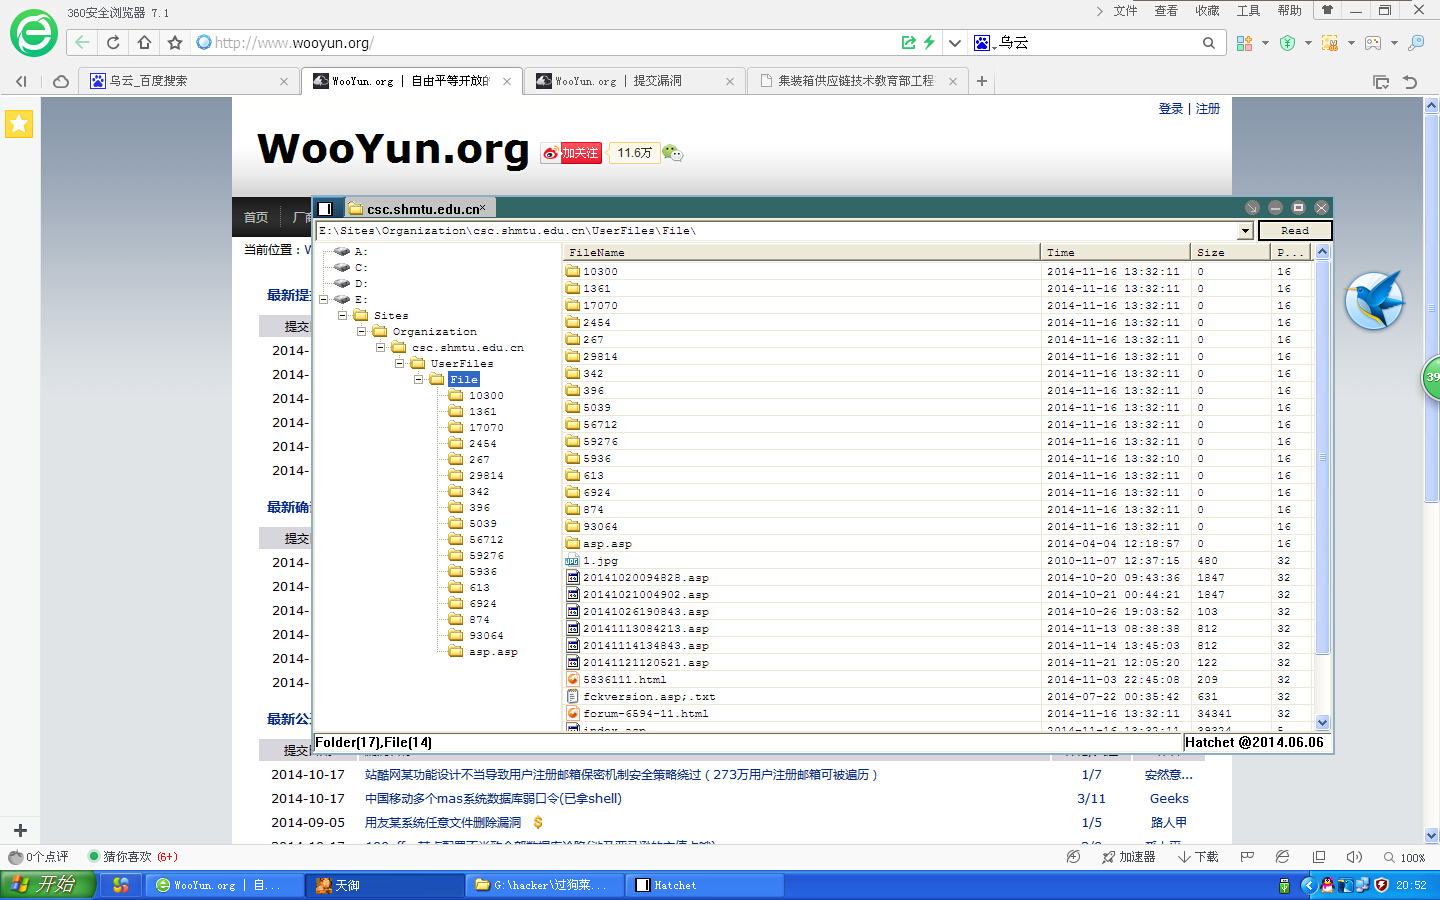Click the 100% zoom control in the status bar
Image resolution: width=1440 pixels, height=900 pixels.
[1405, 857]
